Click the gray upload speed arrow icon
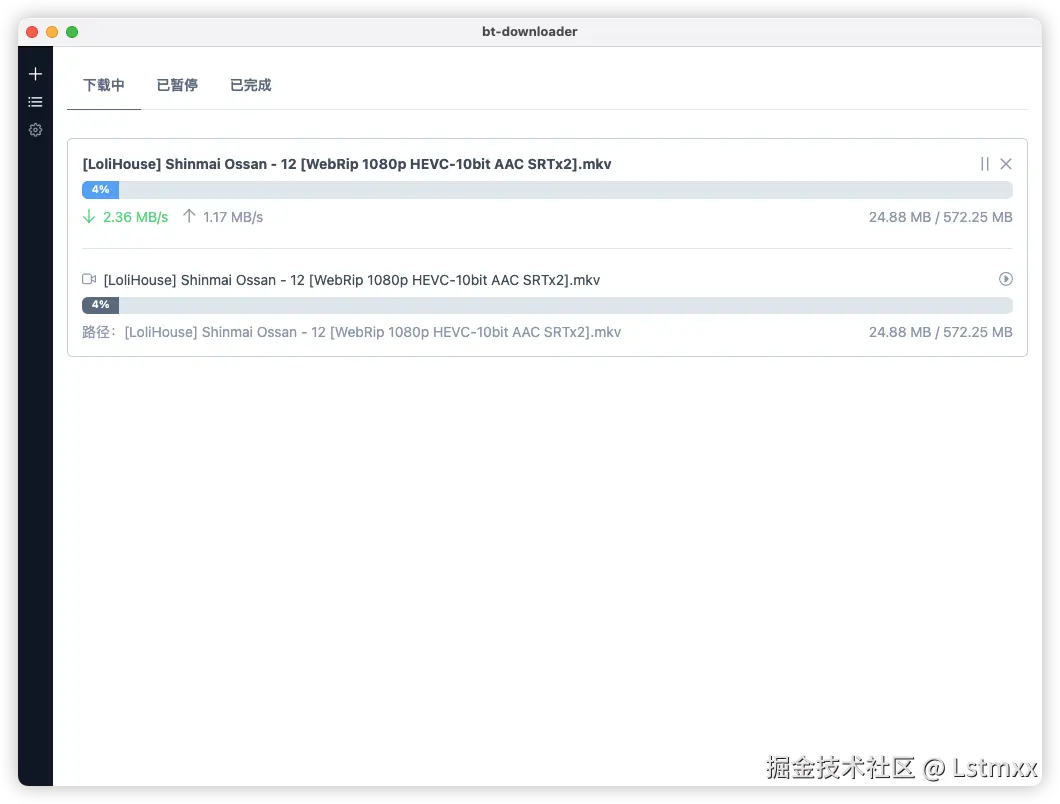This screenshot has height=804, width=1060. coord(189,216)
